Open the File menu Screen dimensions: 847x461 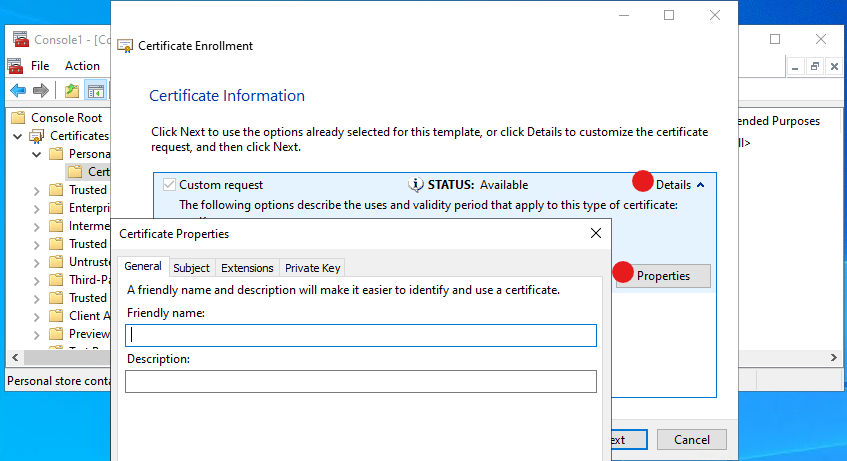40,66
